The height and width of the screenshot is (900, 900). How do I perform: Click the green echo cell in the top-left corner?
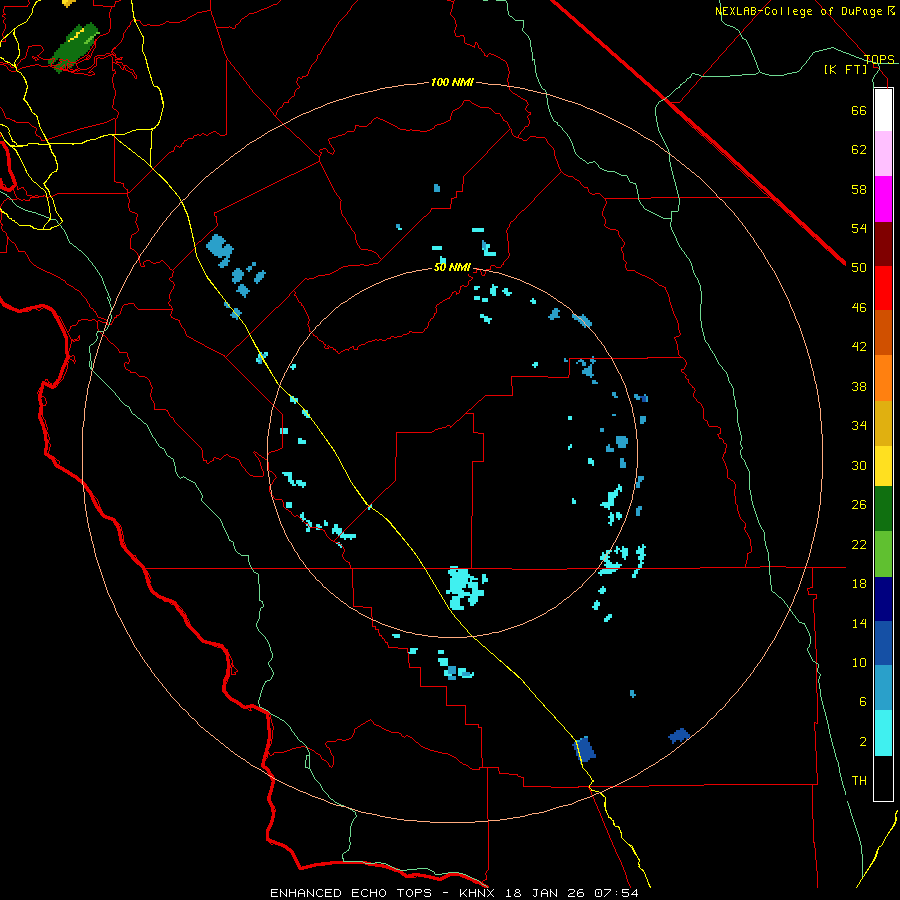(x=74, y=47)
